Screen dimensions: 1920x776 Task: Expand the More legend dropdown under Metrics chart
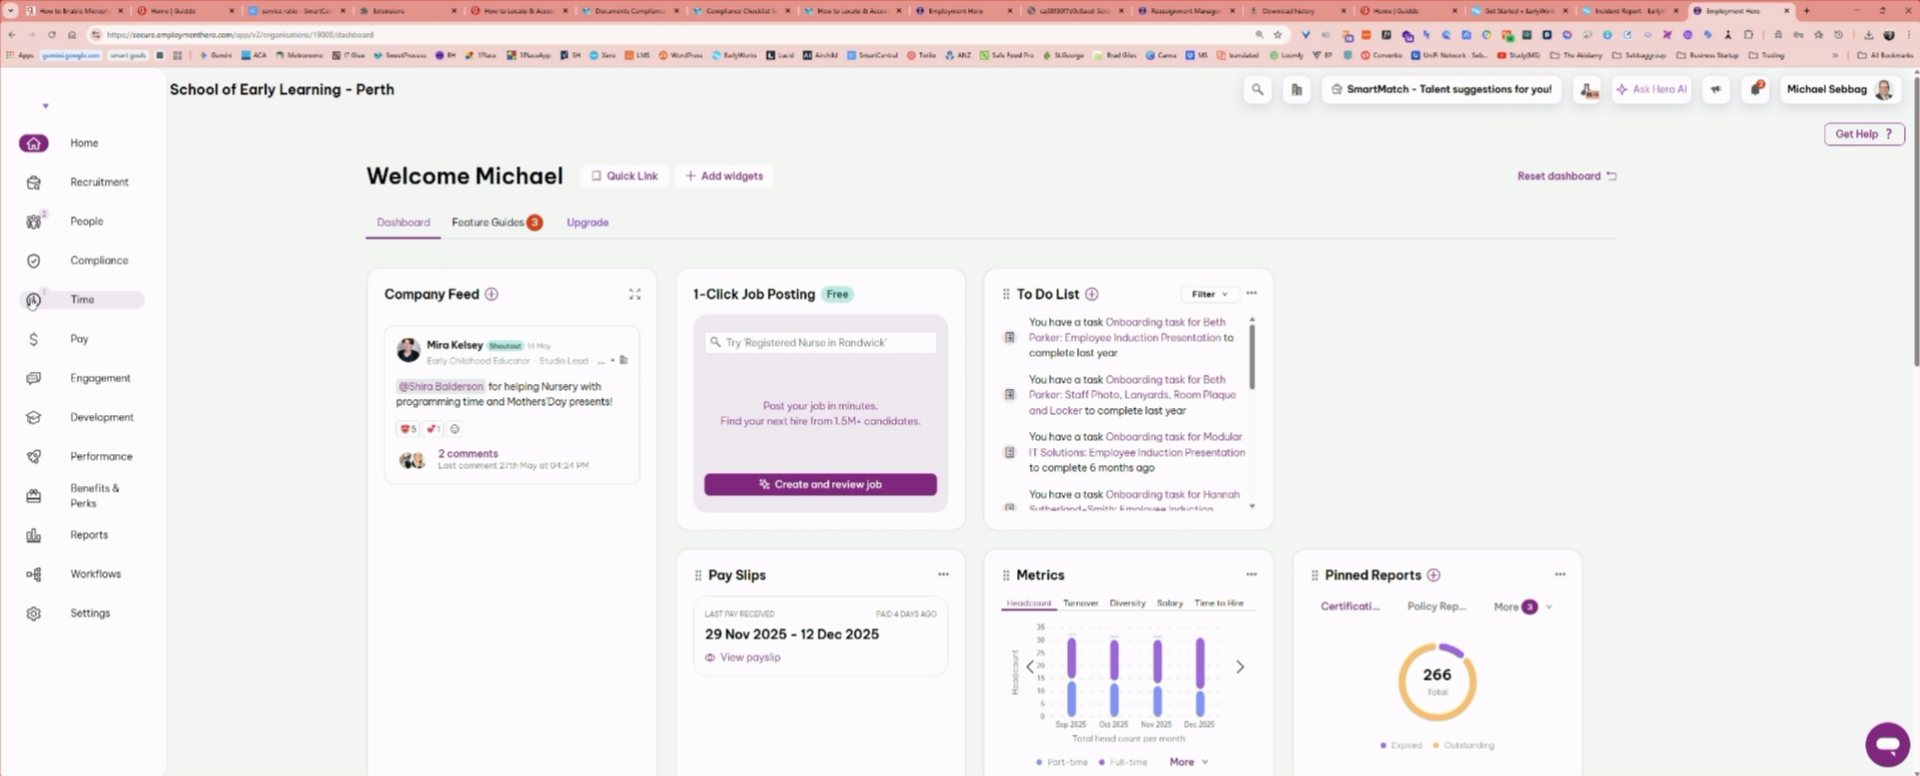click(x=1188, y=762)
